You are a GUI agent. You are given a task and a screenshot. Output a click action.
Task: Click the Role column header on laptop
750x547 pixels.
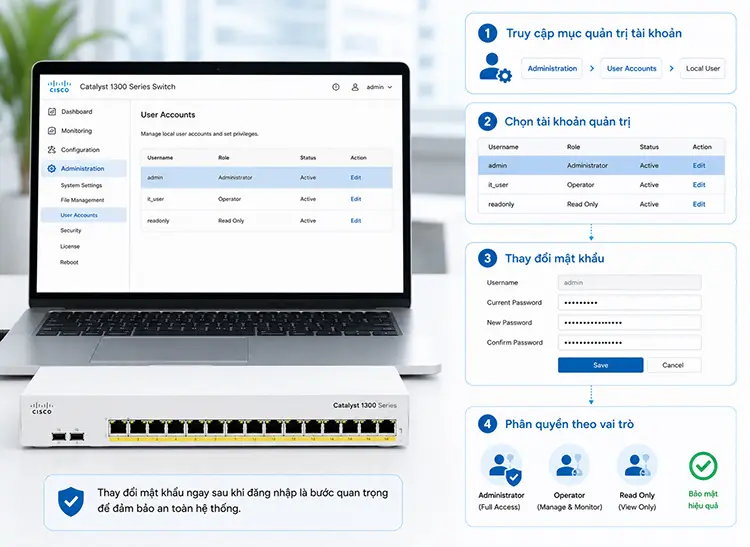click(223, 157)
